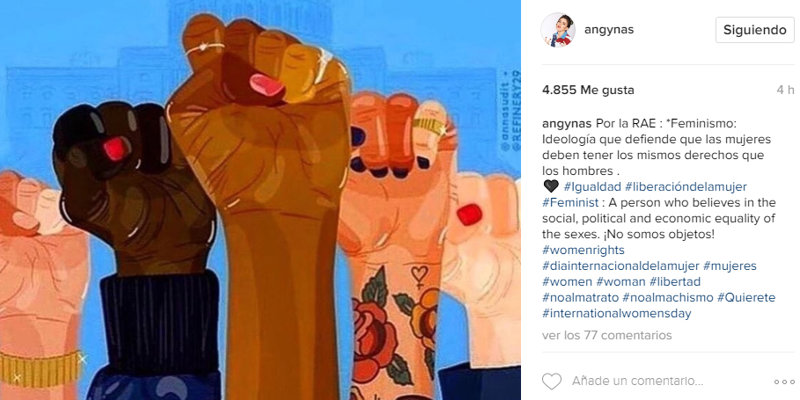Open the #womenrights hashtag
Viewport: 800px width, 400px height.
pyautogui.click(x=583, y=250)
